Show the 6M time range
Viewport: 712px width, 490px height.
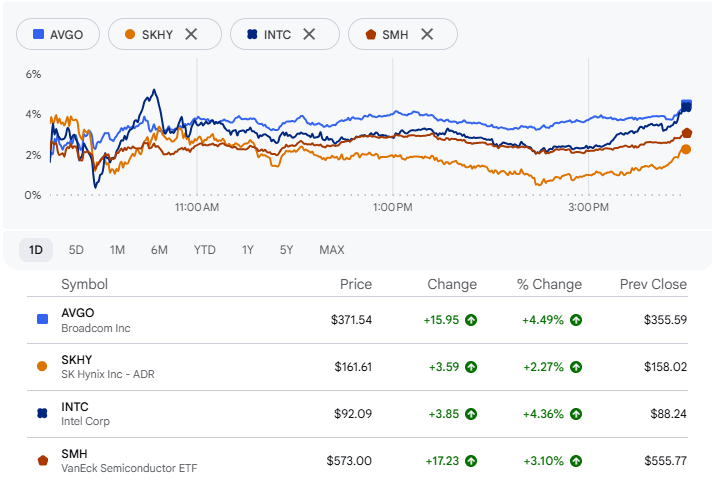159,250
